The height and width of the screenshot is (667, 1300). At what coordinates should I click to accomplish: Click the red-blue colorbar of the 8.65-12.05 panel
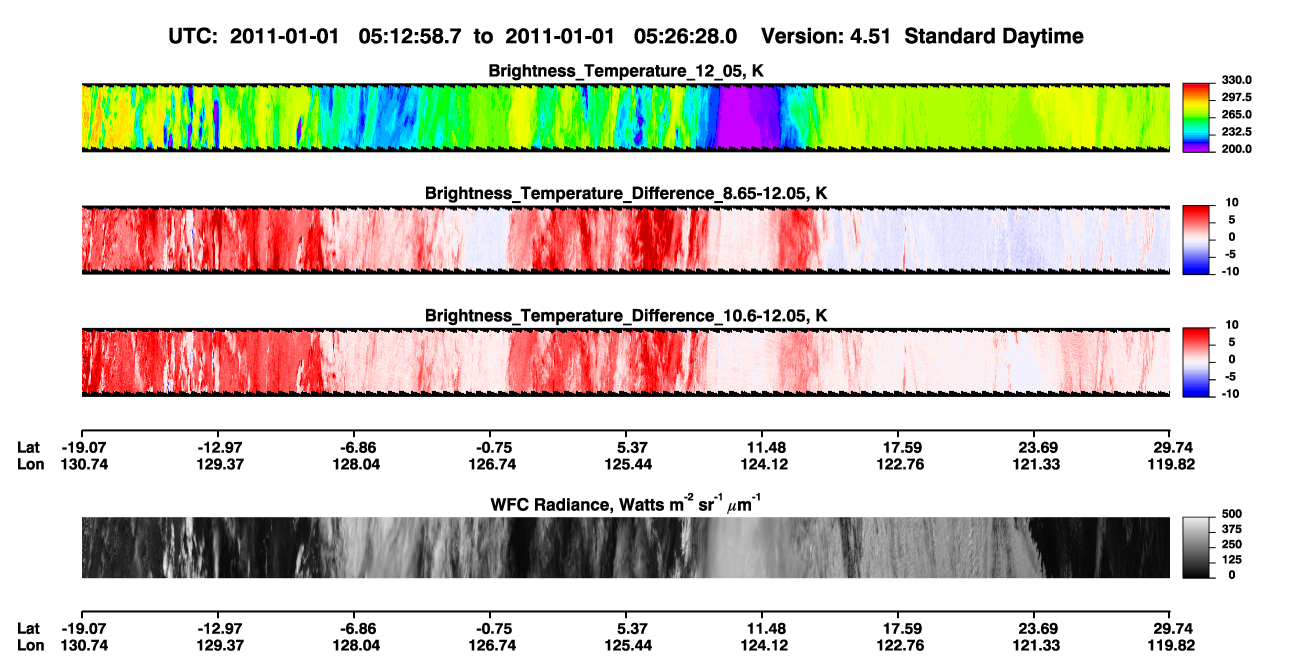[1197, 240]
